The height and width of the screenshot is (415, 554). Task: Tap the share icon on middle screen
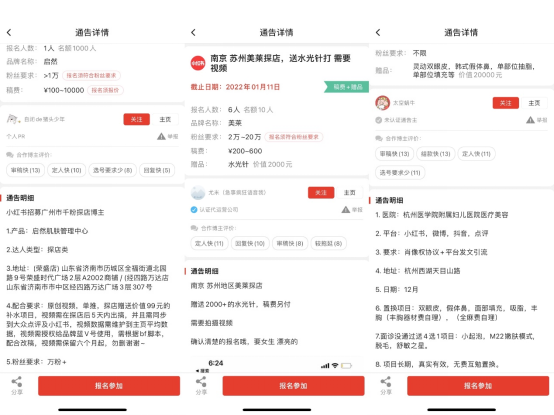click(201, 382)
